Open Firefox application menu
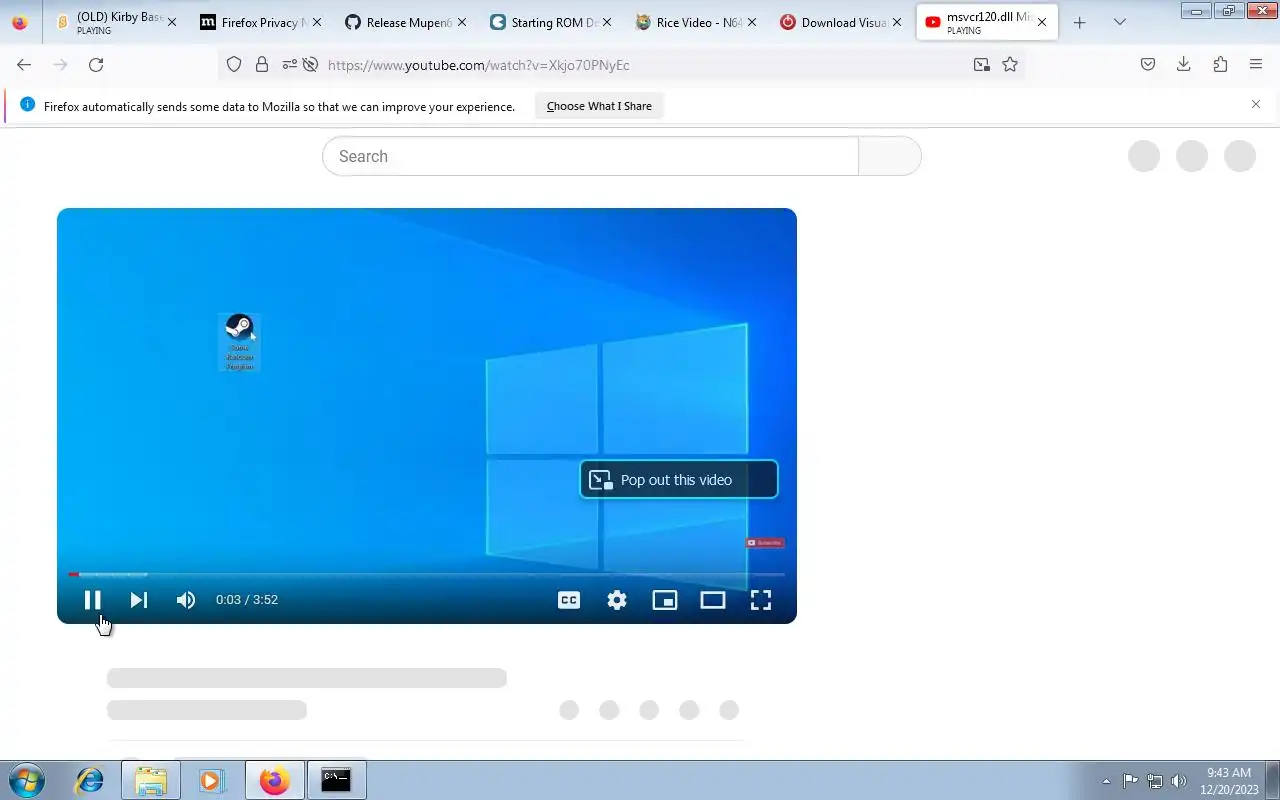1280x800 pixels. tap(1256, 64)
